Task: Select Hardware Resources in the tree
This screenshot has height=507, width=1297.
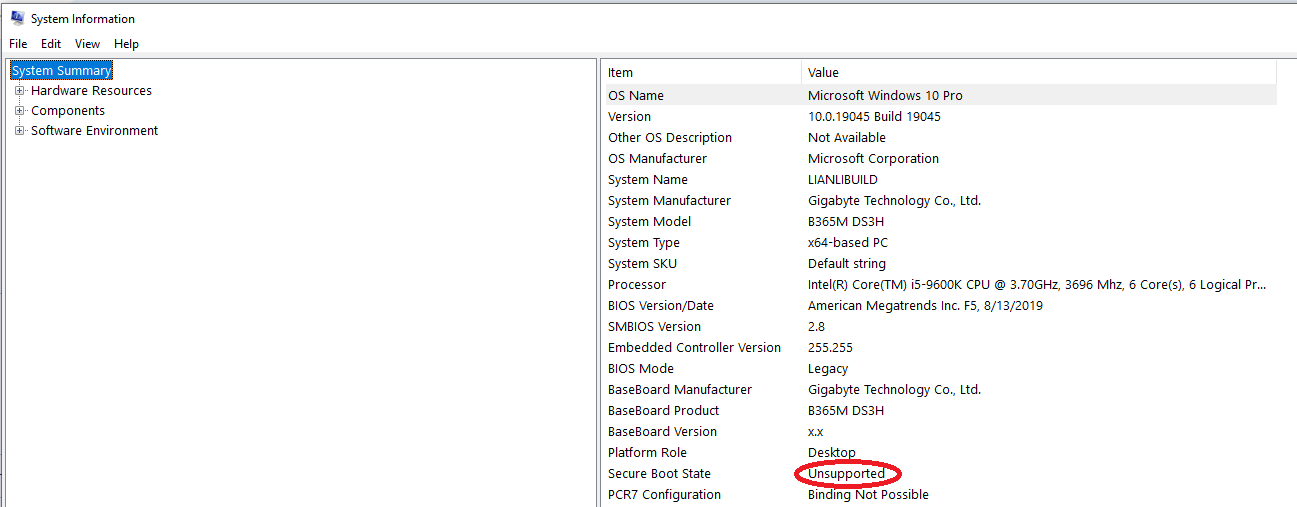Action: tap(91, 91)
